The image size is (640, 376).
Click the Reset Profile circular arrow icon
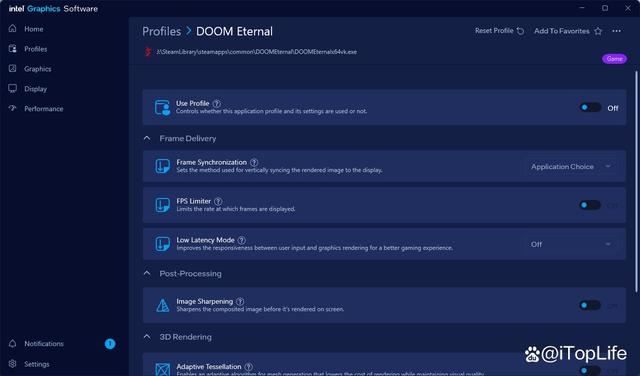click(x=520, y=31)
